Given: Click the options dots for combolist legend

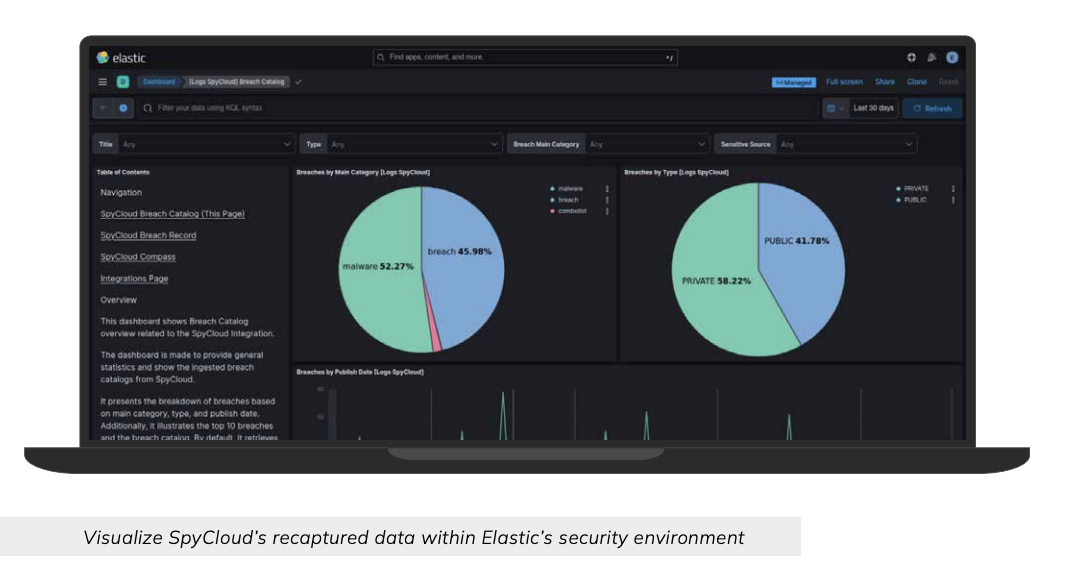Looking at the screenshot, I should tap(607, 211).
